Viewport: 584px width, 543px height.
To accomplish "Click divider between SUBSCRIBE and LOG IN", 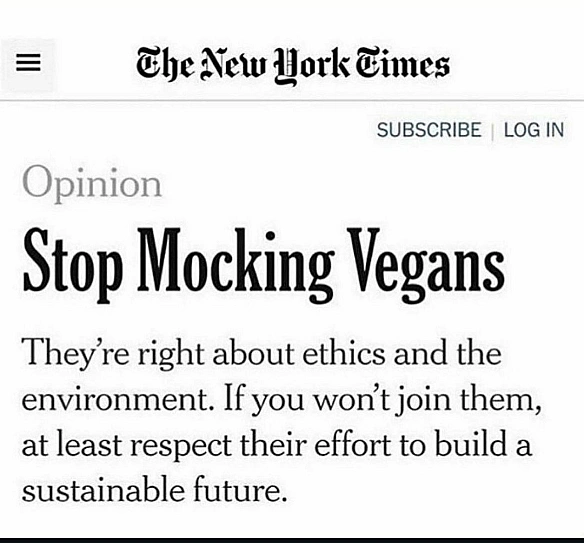I will coord(493,131).
